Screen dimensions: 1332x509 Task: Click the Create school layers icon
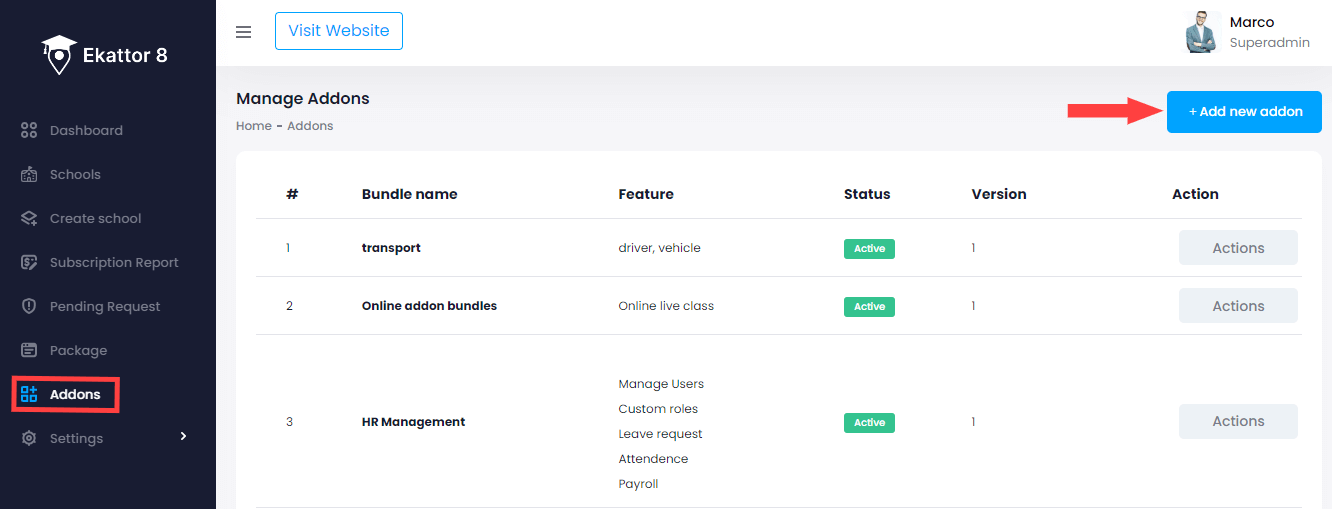click(29, 219)
